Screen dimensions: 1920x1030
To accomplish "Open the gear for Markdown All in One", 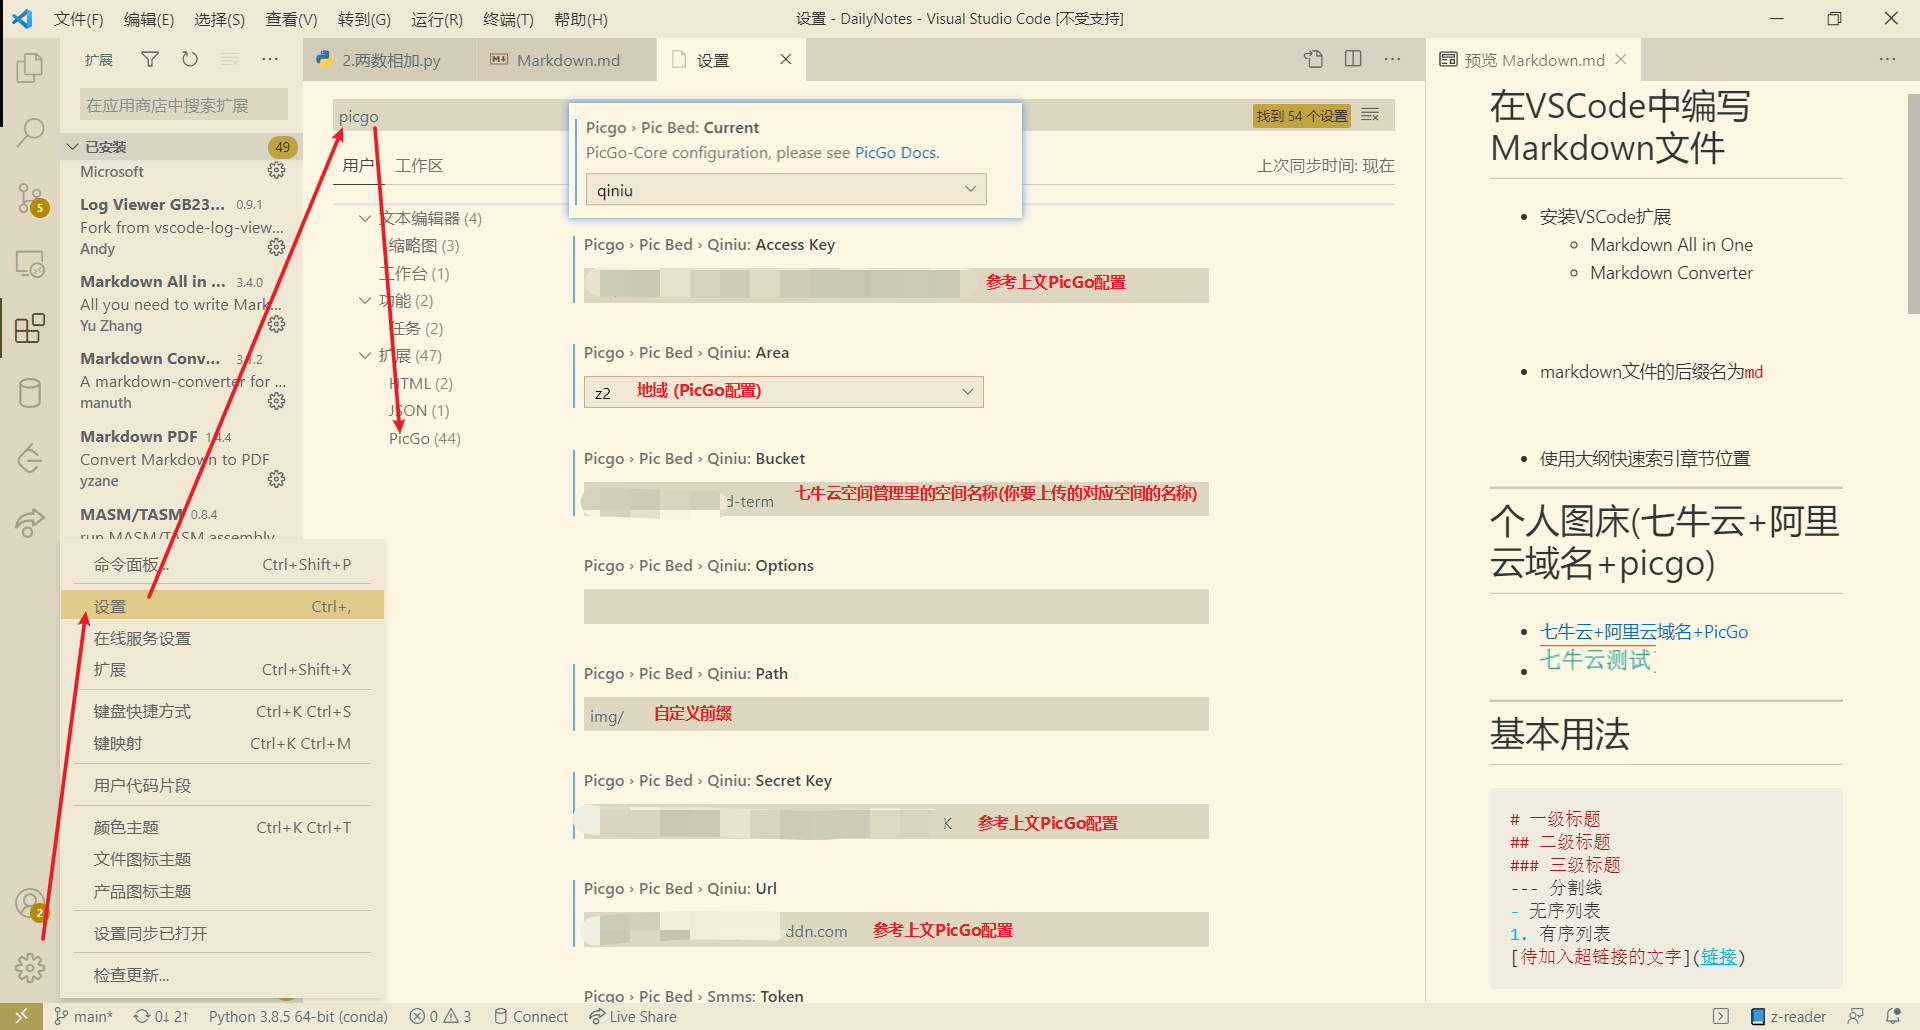I will pyautogui.click(x=277, y=325).
